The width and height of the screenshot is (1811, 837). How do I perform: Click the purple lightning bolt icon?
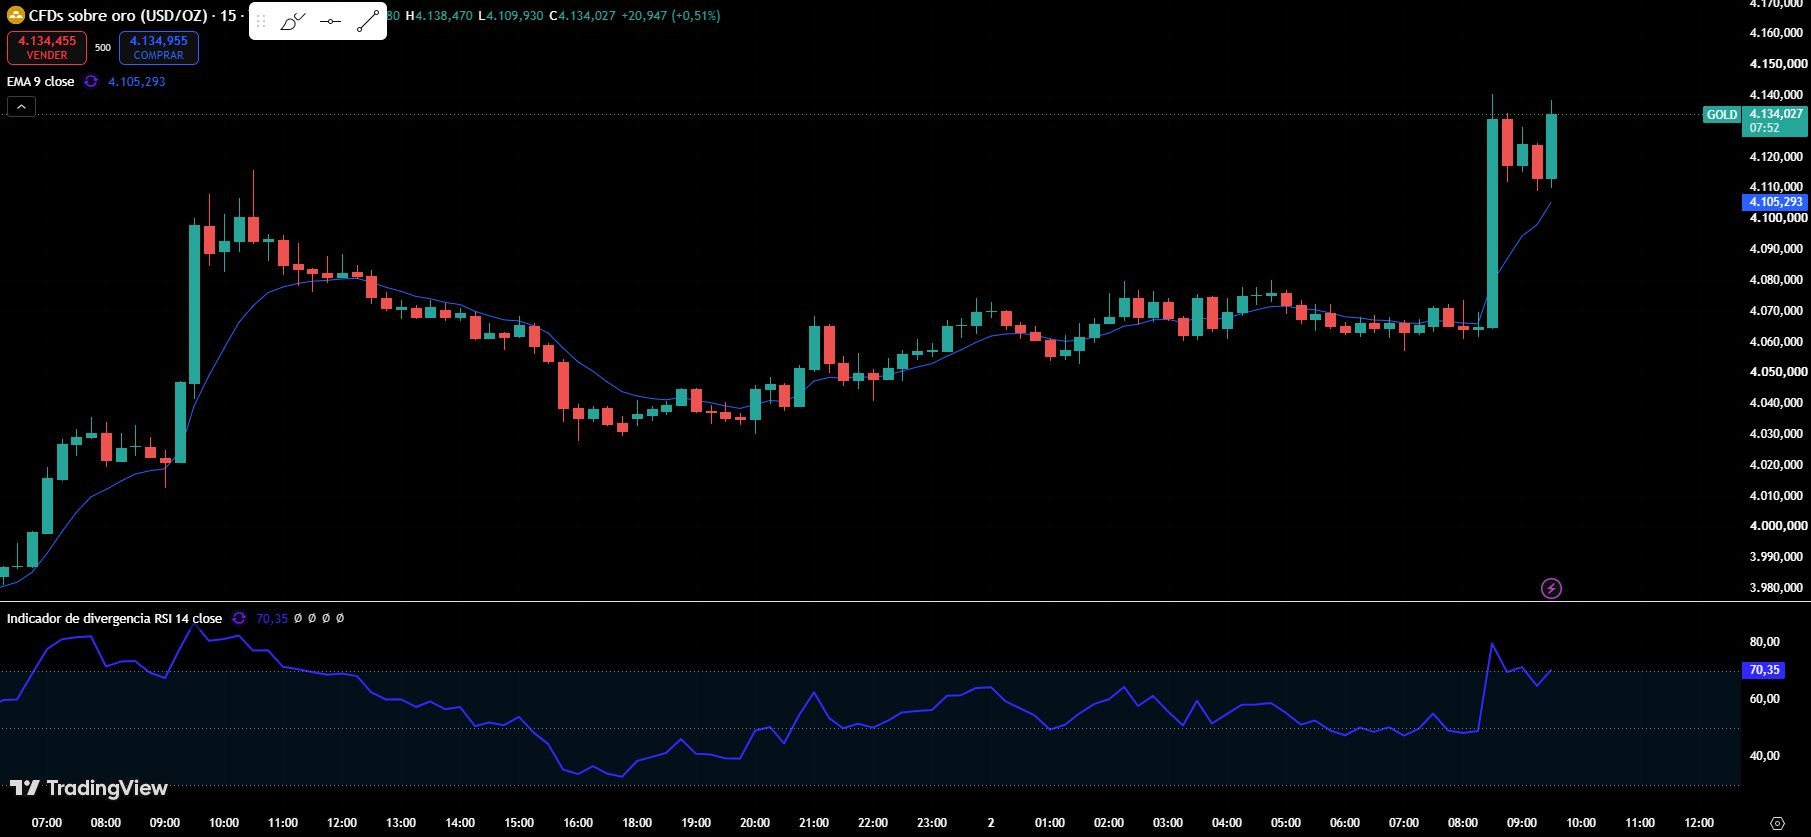coord(1551,588)
